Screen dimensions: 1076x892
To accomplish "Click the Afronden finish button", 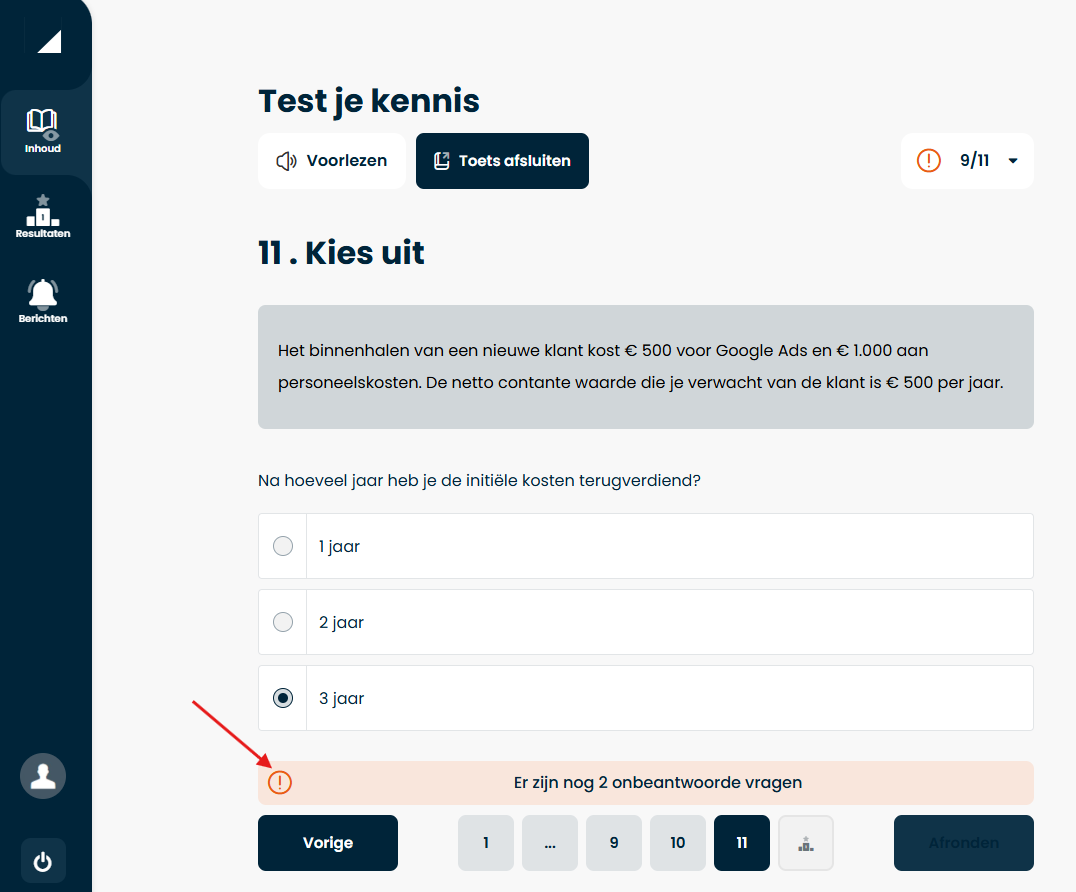I will click(x=963, y=843).
